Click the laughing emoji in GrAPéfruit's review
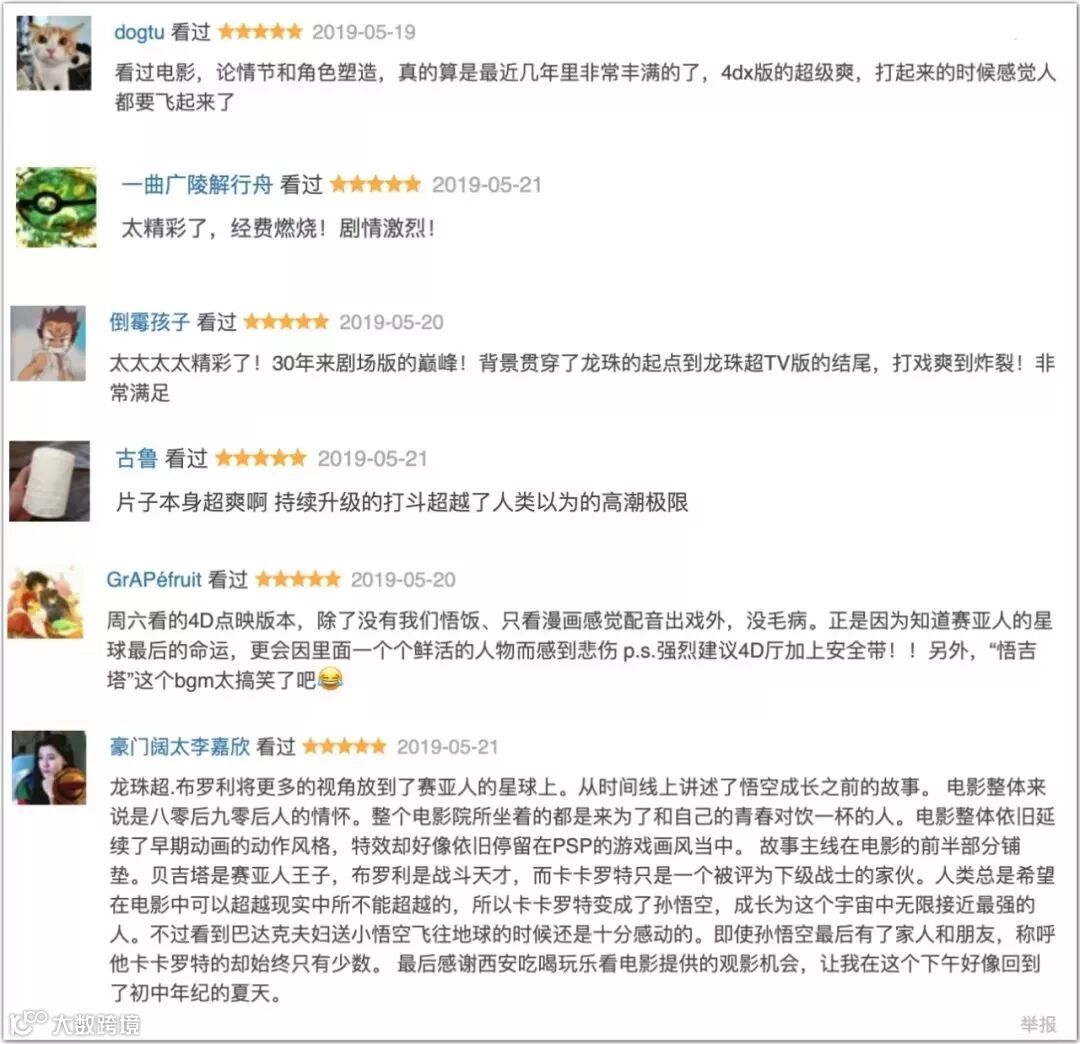 [331, 680]
